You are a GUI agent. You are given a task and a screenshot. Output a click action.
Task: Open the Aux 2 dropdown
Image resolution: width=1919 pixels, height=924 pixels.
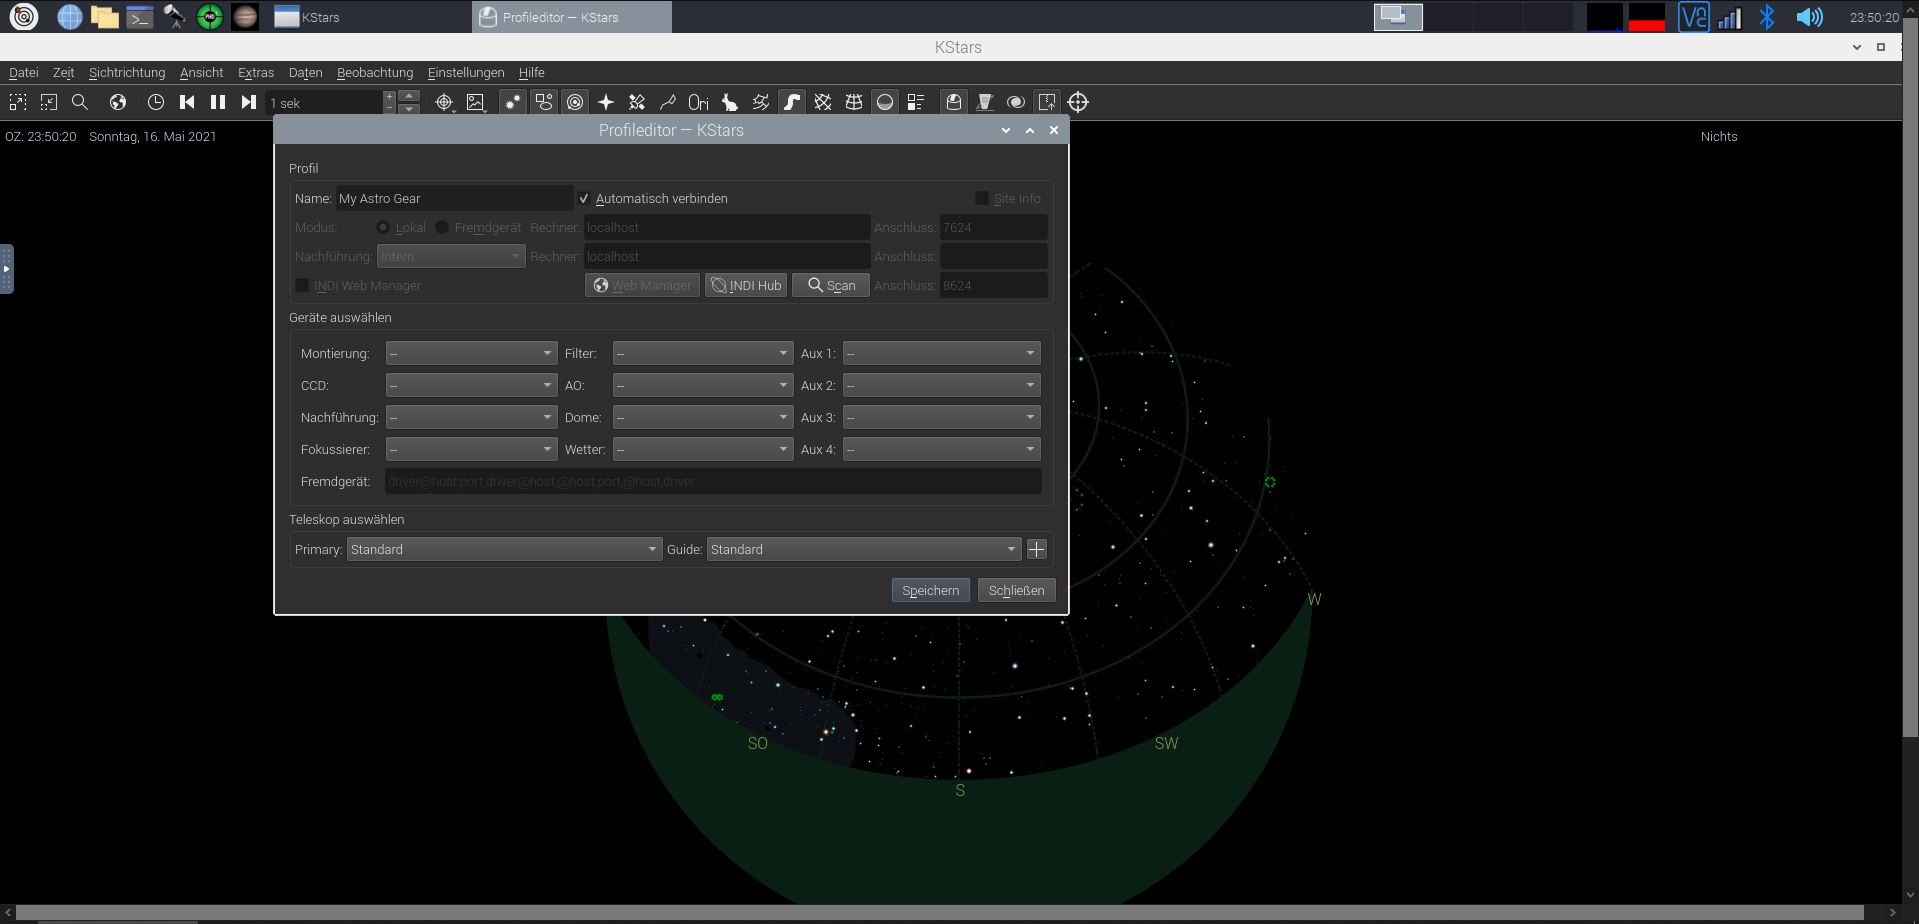(x=942, y=385)
